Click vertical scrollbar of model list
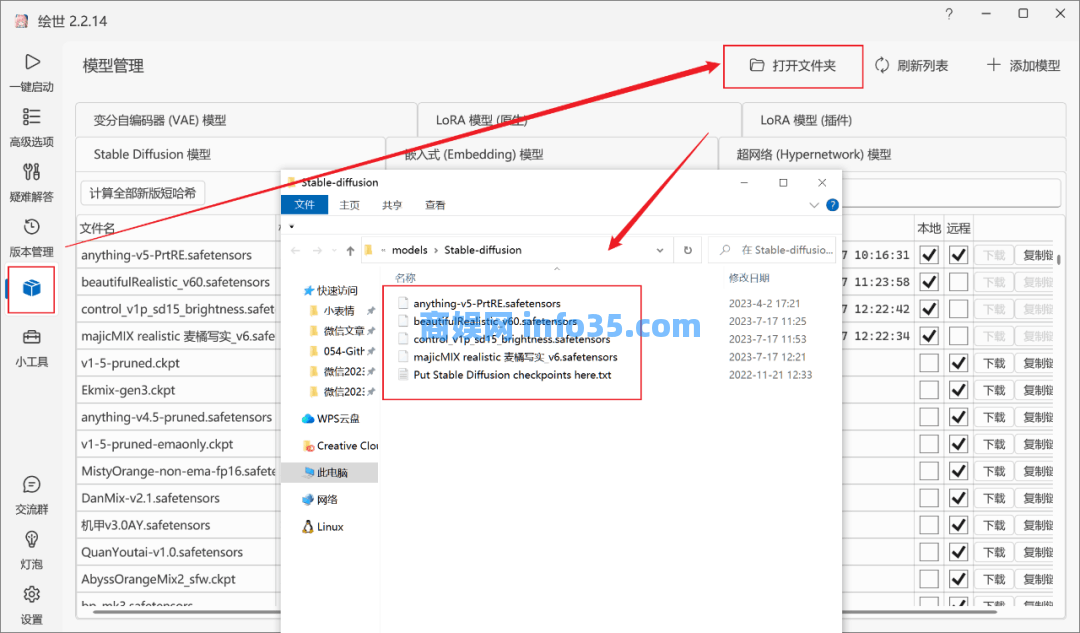1080x633 pixels. (1059, 260)
